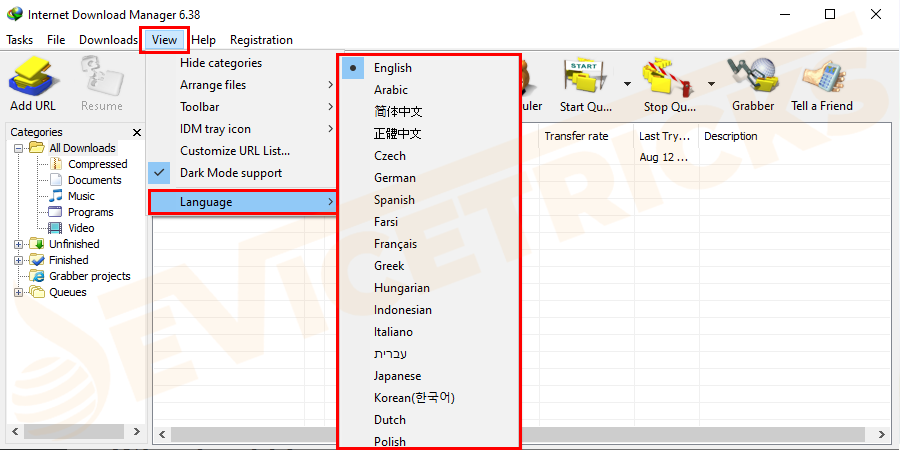
Task: Sort by Last Try column header
Action: click(x=666, y=137)
